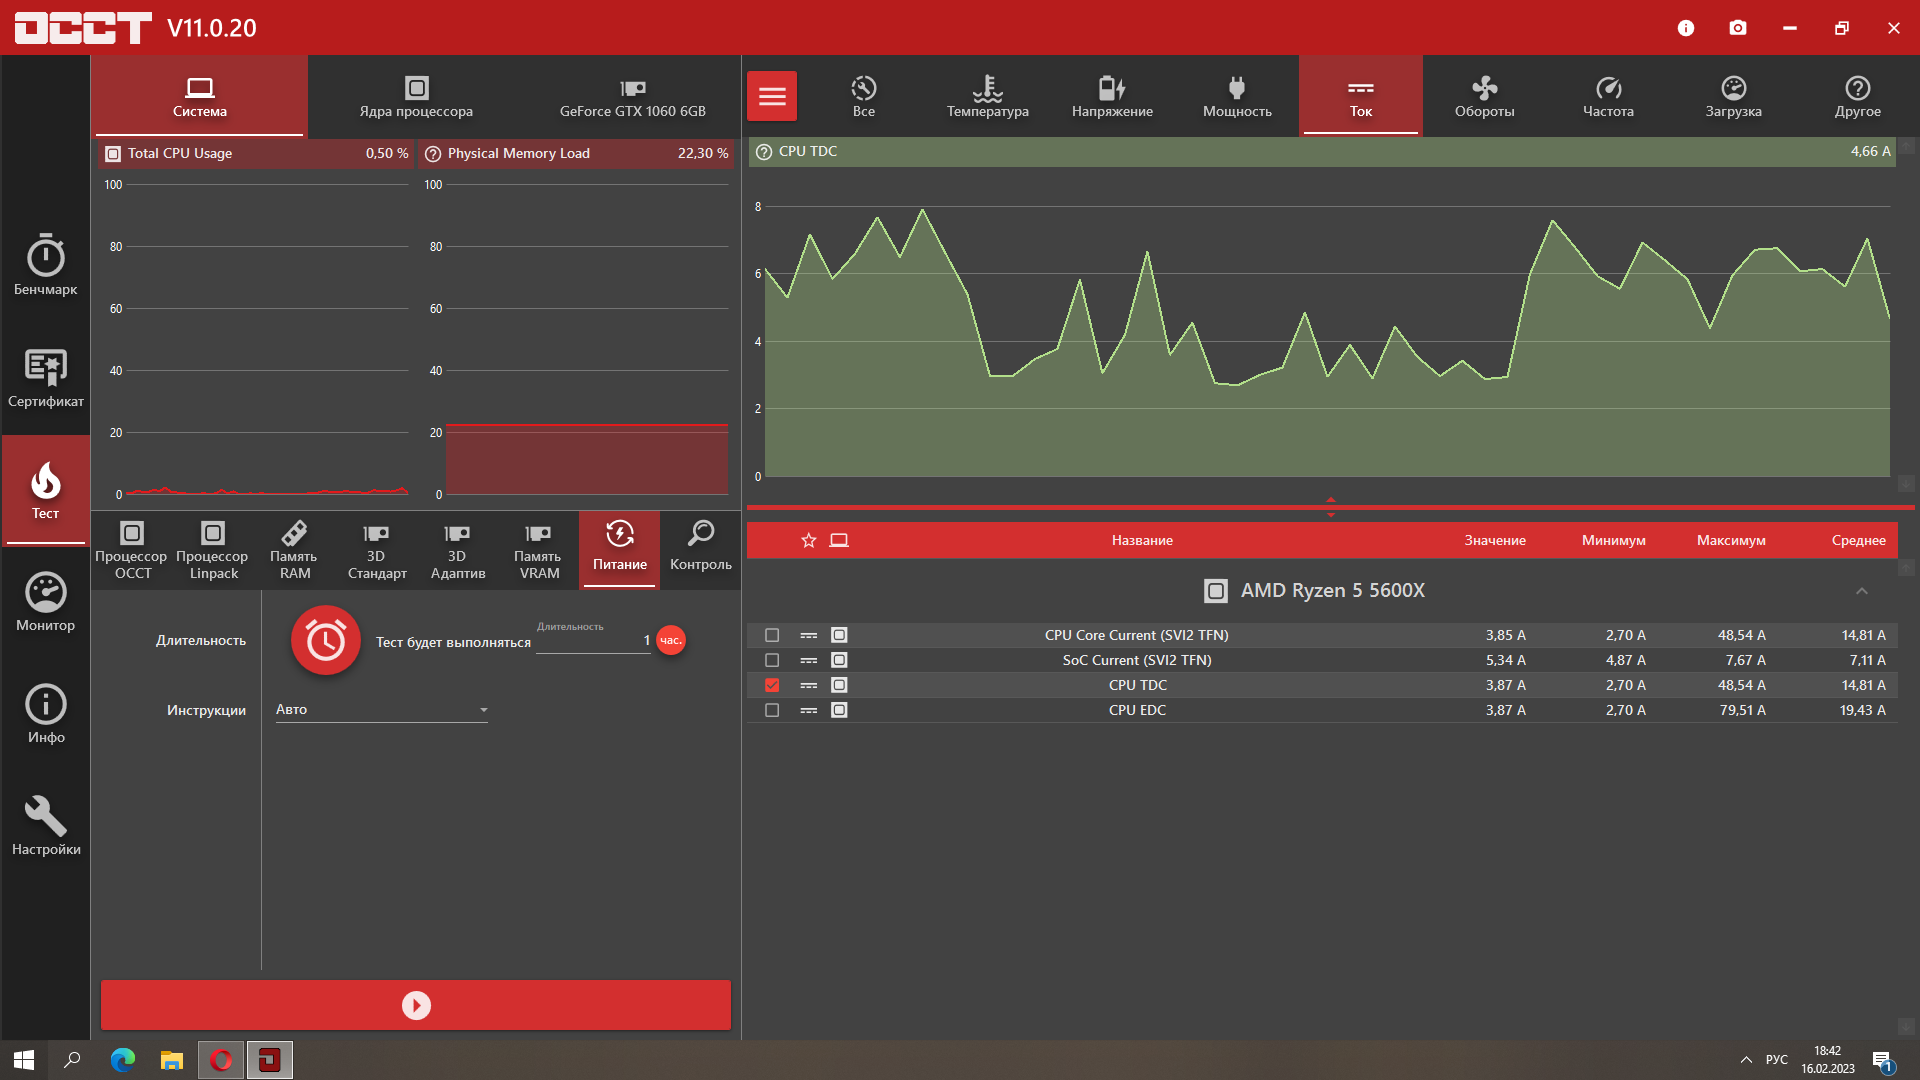Select 3D Стандарт test

[376, 550]
